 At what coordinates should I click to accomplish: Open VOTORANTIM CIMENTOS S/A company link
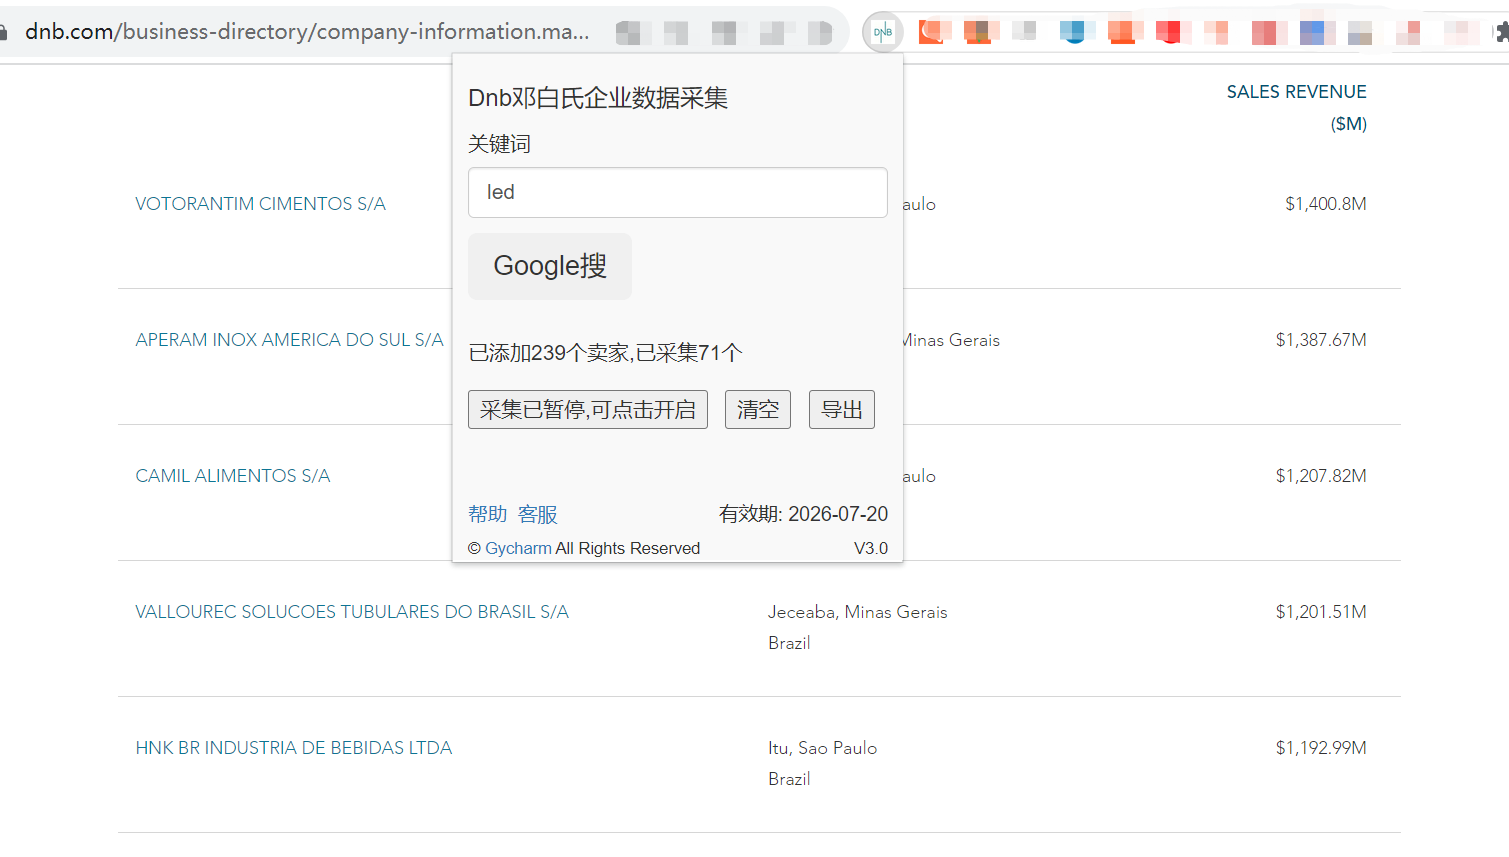click(261, 204)
